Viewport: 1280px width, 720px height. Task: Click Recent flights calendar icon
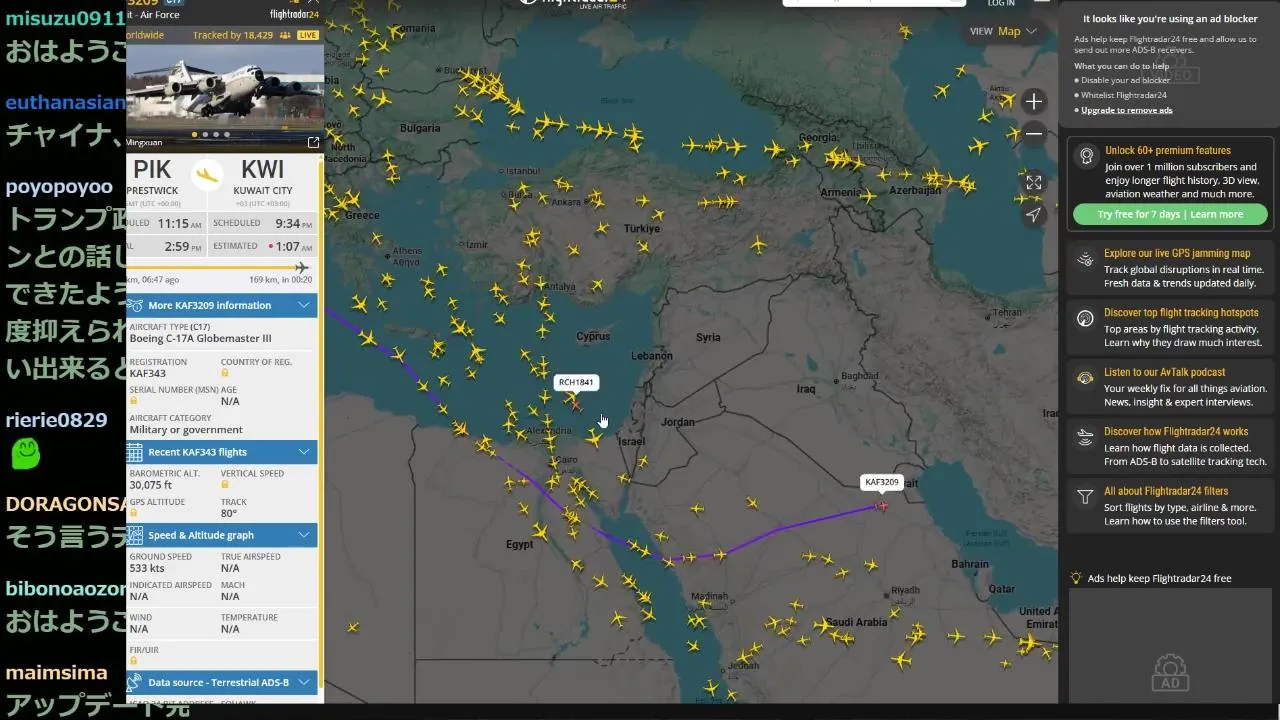point(135,452)
